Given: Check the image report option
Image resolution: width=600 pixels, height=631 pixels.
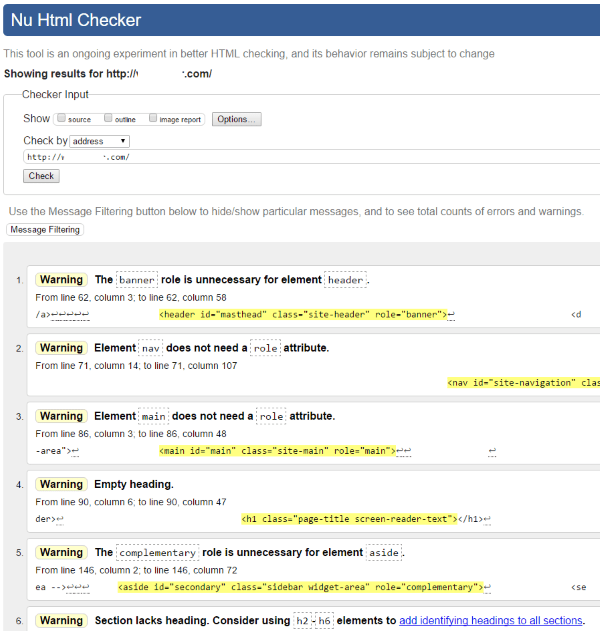Looking at the screenshot, I should [153, 118].
